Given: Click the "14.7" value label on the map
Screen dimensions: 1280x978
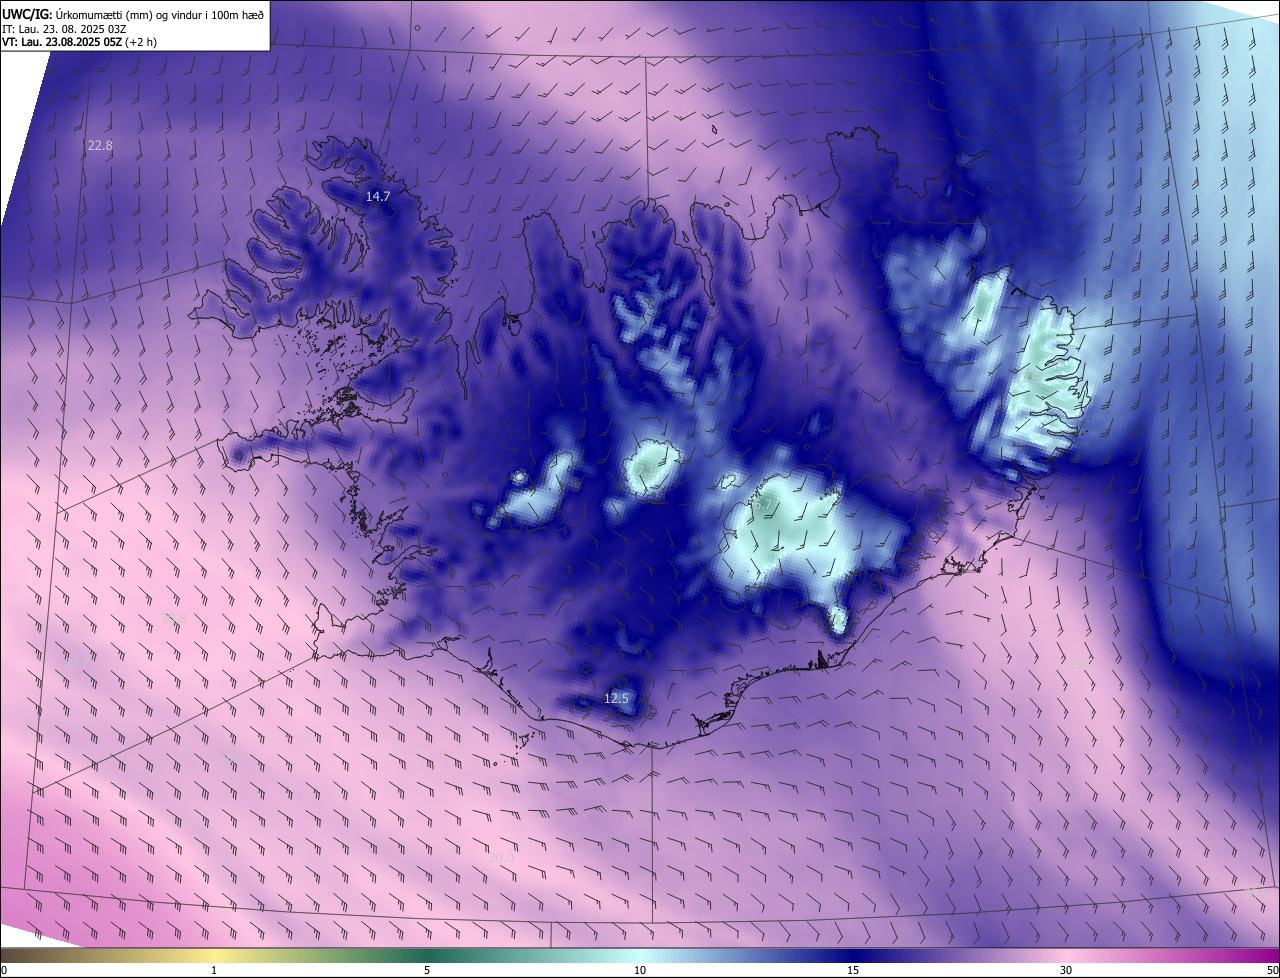Looking at the screenshot, I should pos(377,197).
